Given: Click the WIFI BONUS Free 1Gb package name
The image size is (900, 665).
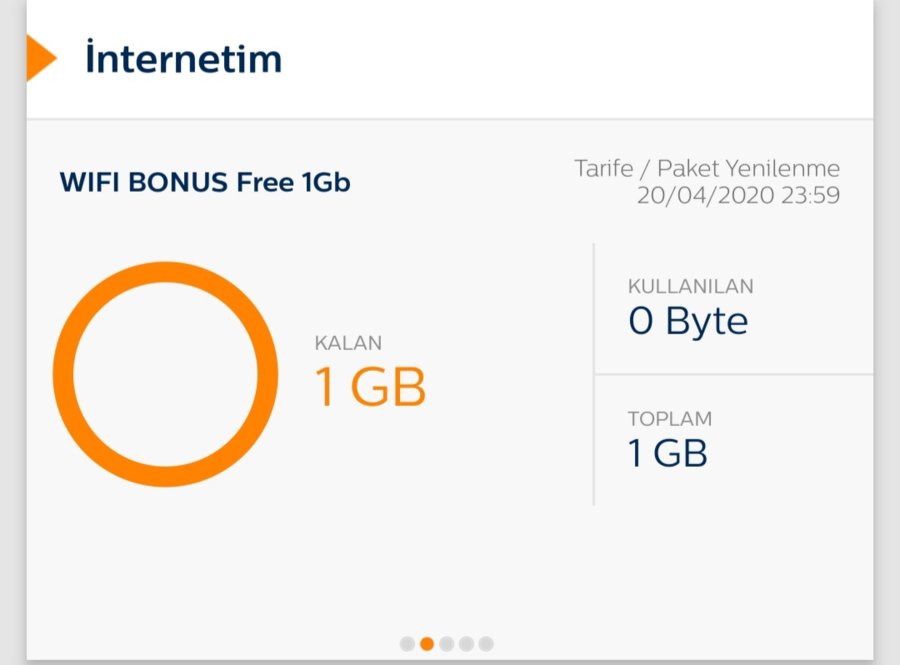Looking at the screenshot, I should pos(205,183).
